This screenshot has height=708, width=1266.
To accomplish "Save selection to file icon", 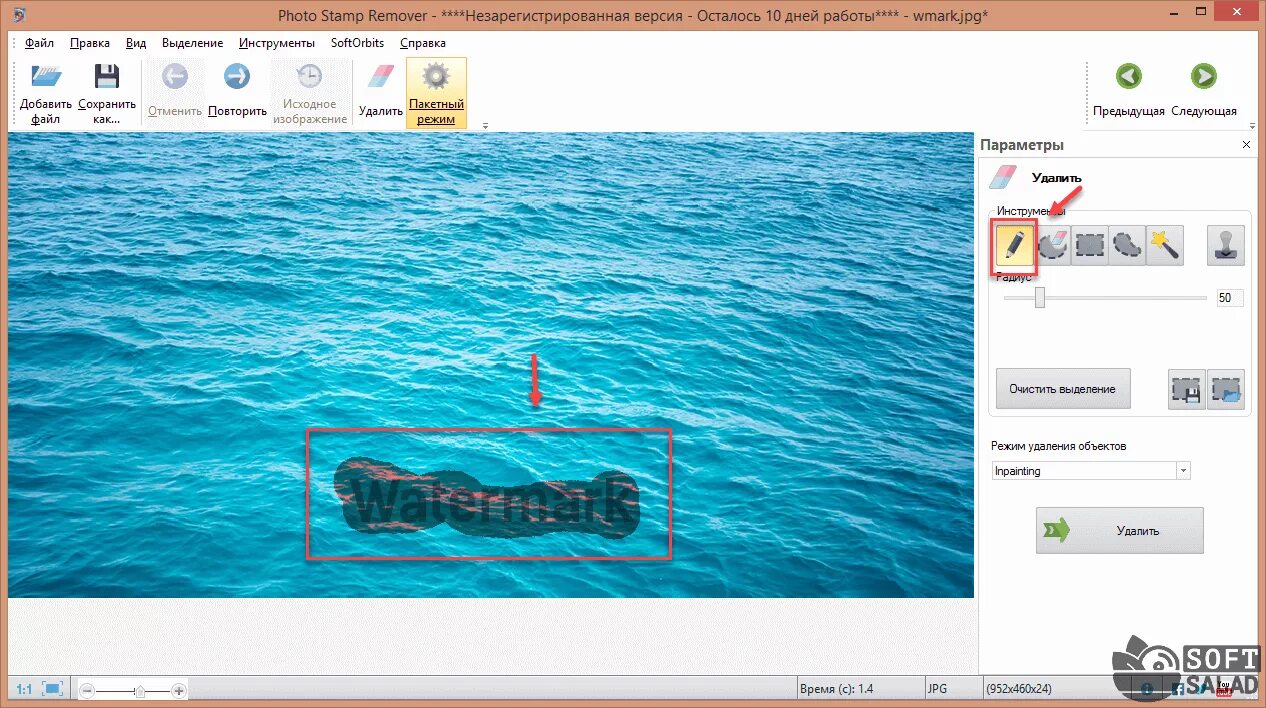I will coord(1187,389).
